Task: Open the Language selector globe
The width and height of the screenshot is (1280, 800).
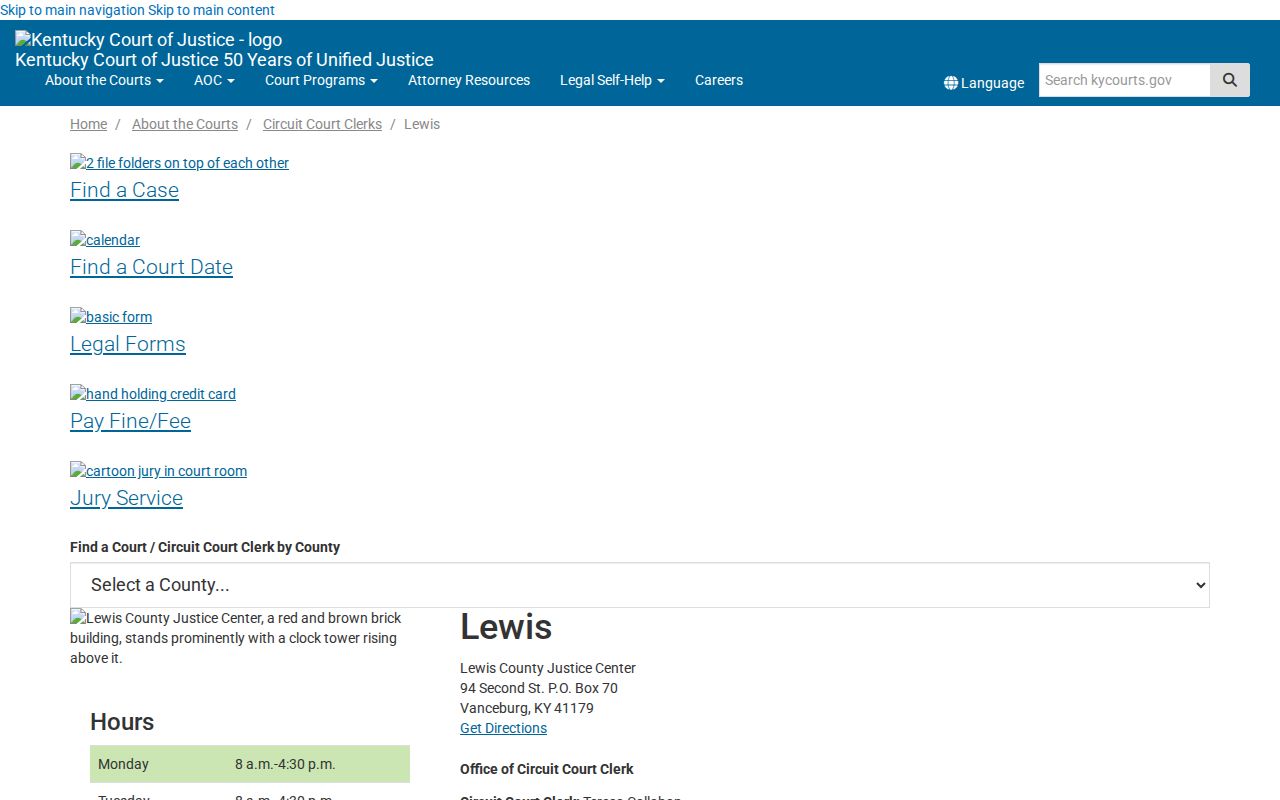Action: [x=984, y=83]
